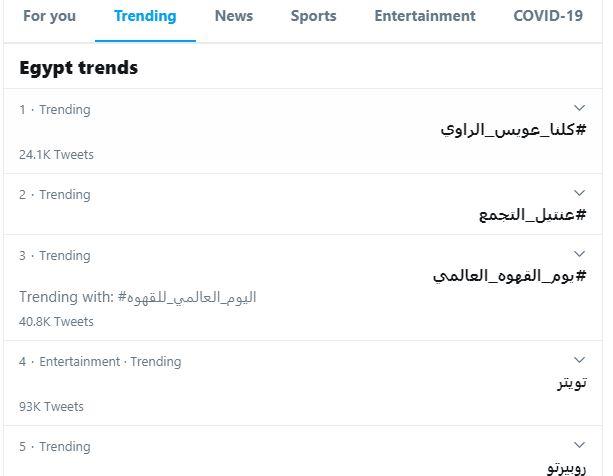This screenshot has height=476, width=613.
Task: Click the 'Trending with' related hashtag
Action: pos(187,298)
